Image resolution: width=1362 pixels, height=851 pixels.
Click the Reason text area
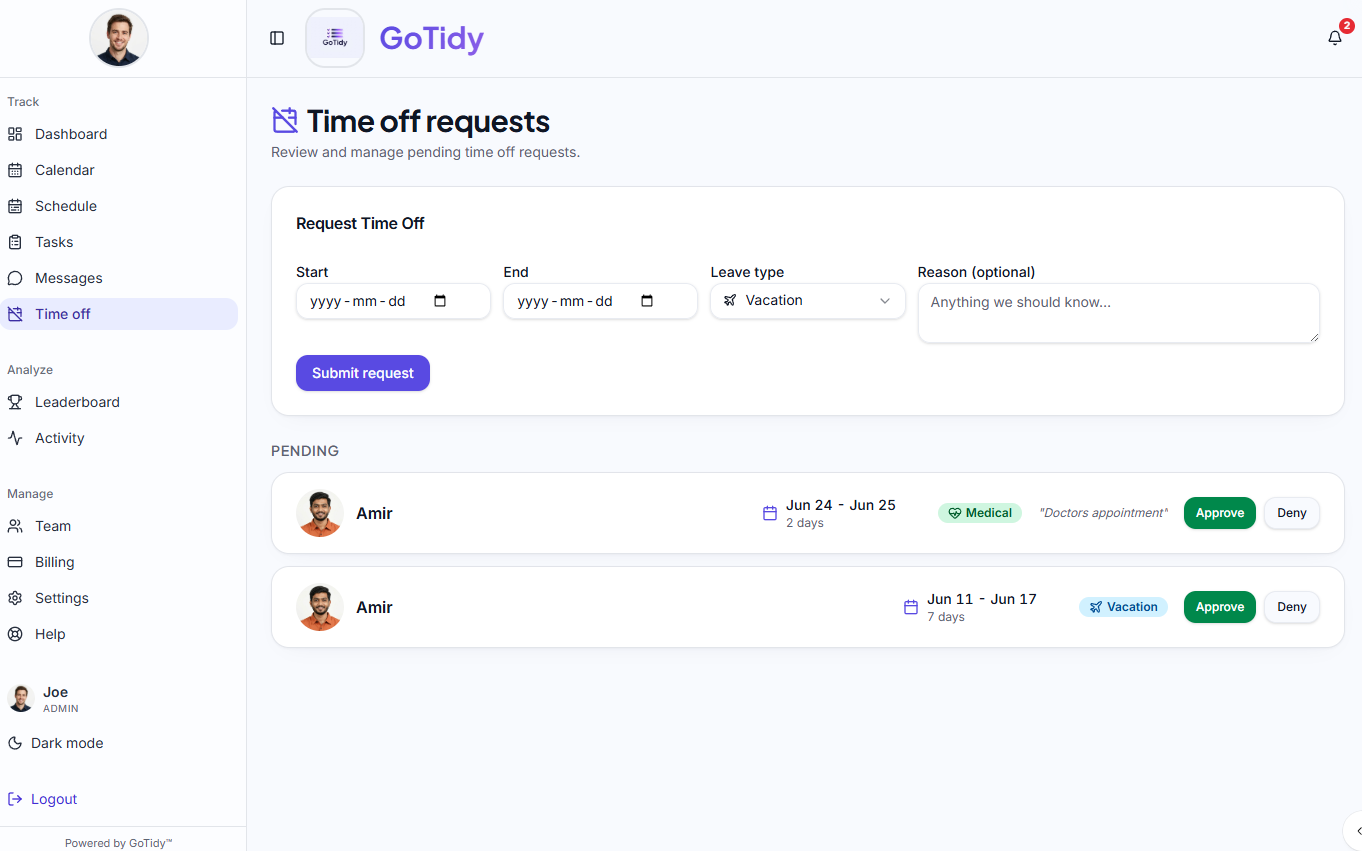1119,313
